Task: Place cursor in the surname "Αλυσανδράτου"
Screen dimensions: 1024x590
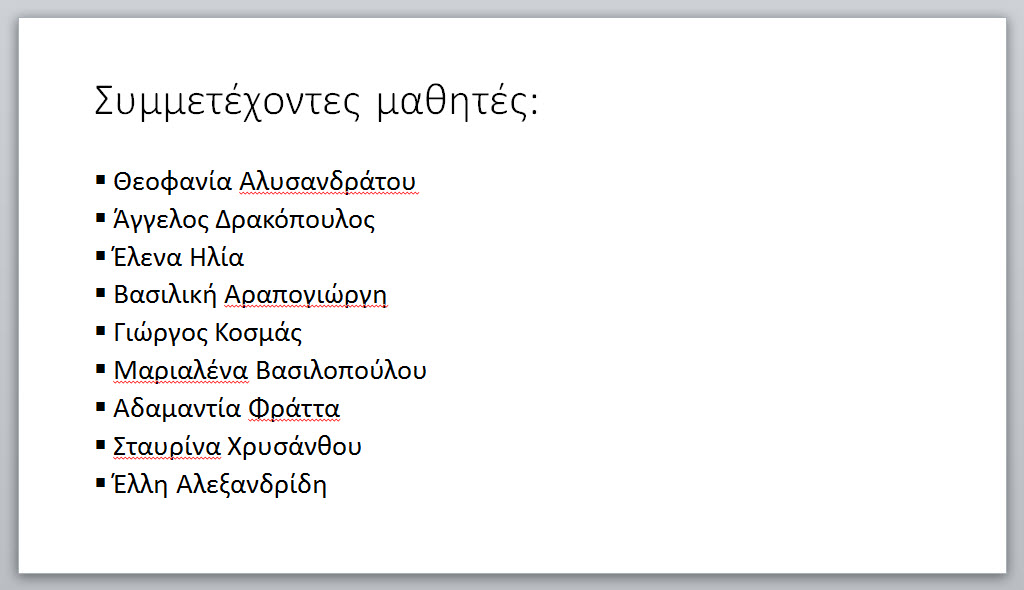Action: pos(328,182)
